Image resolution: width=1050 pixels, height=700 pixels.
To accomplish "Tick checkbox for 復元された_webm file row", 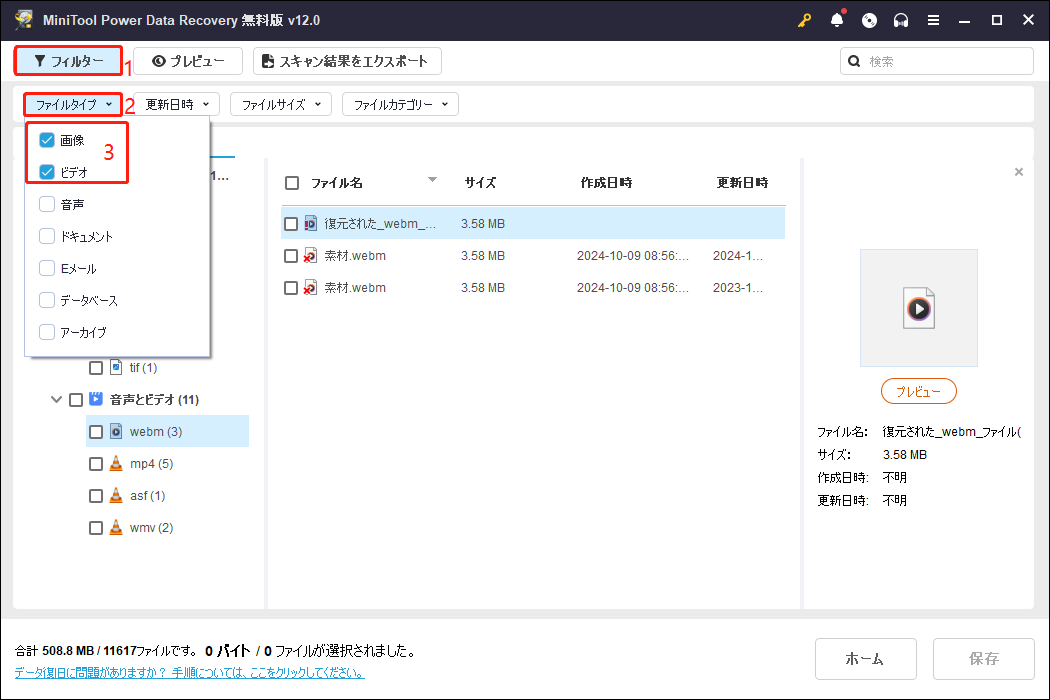I will click(291, 224).
